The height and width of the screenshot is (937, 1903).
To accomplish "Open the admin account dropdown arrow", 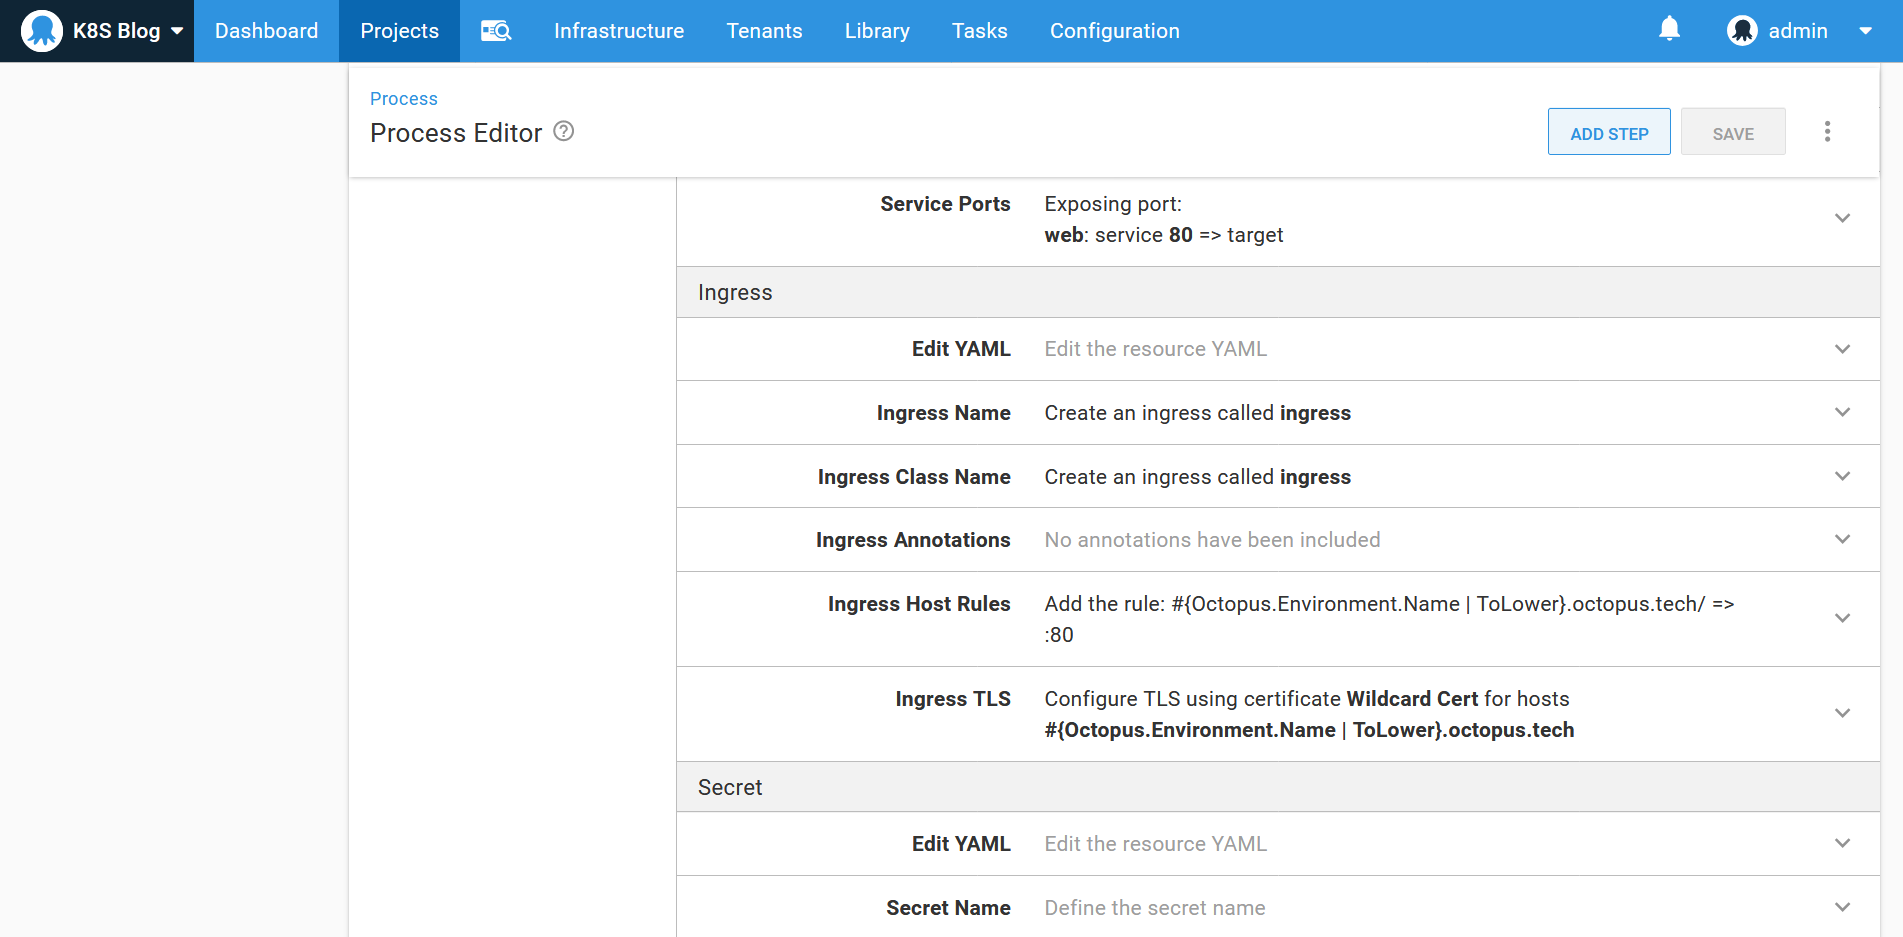I will (1865, 31).
